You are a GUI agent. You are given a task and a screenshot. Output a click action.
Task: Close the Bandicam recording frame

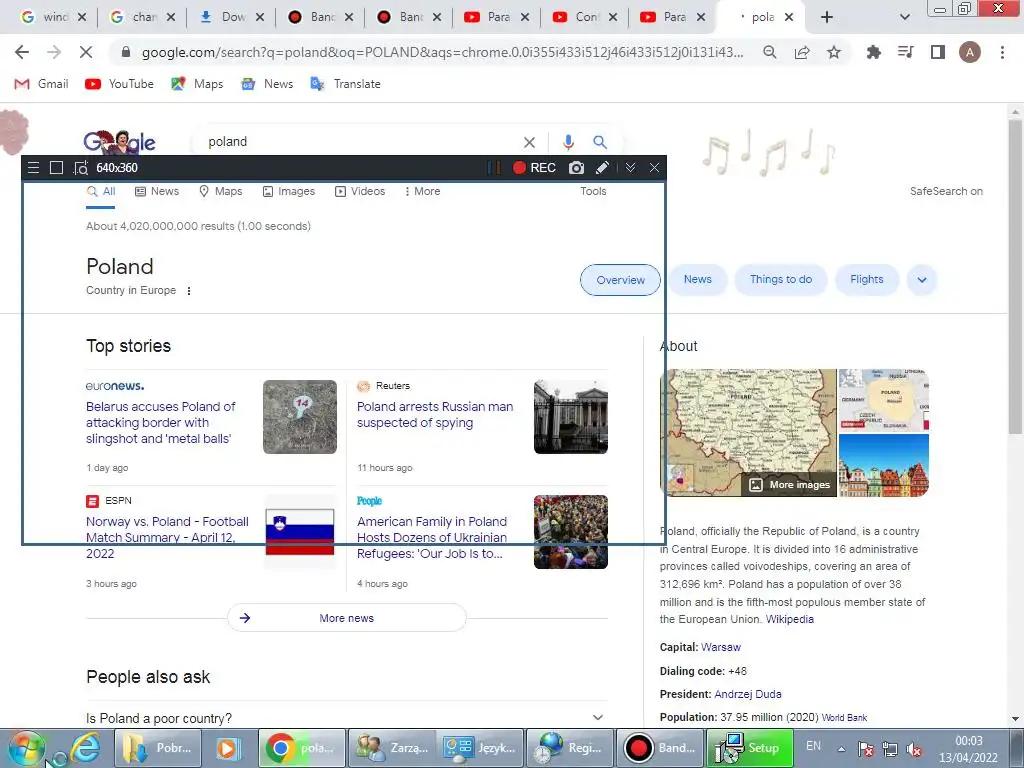click(x=654, y=168)
